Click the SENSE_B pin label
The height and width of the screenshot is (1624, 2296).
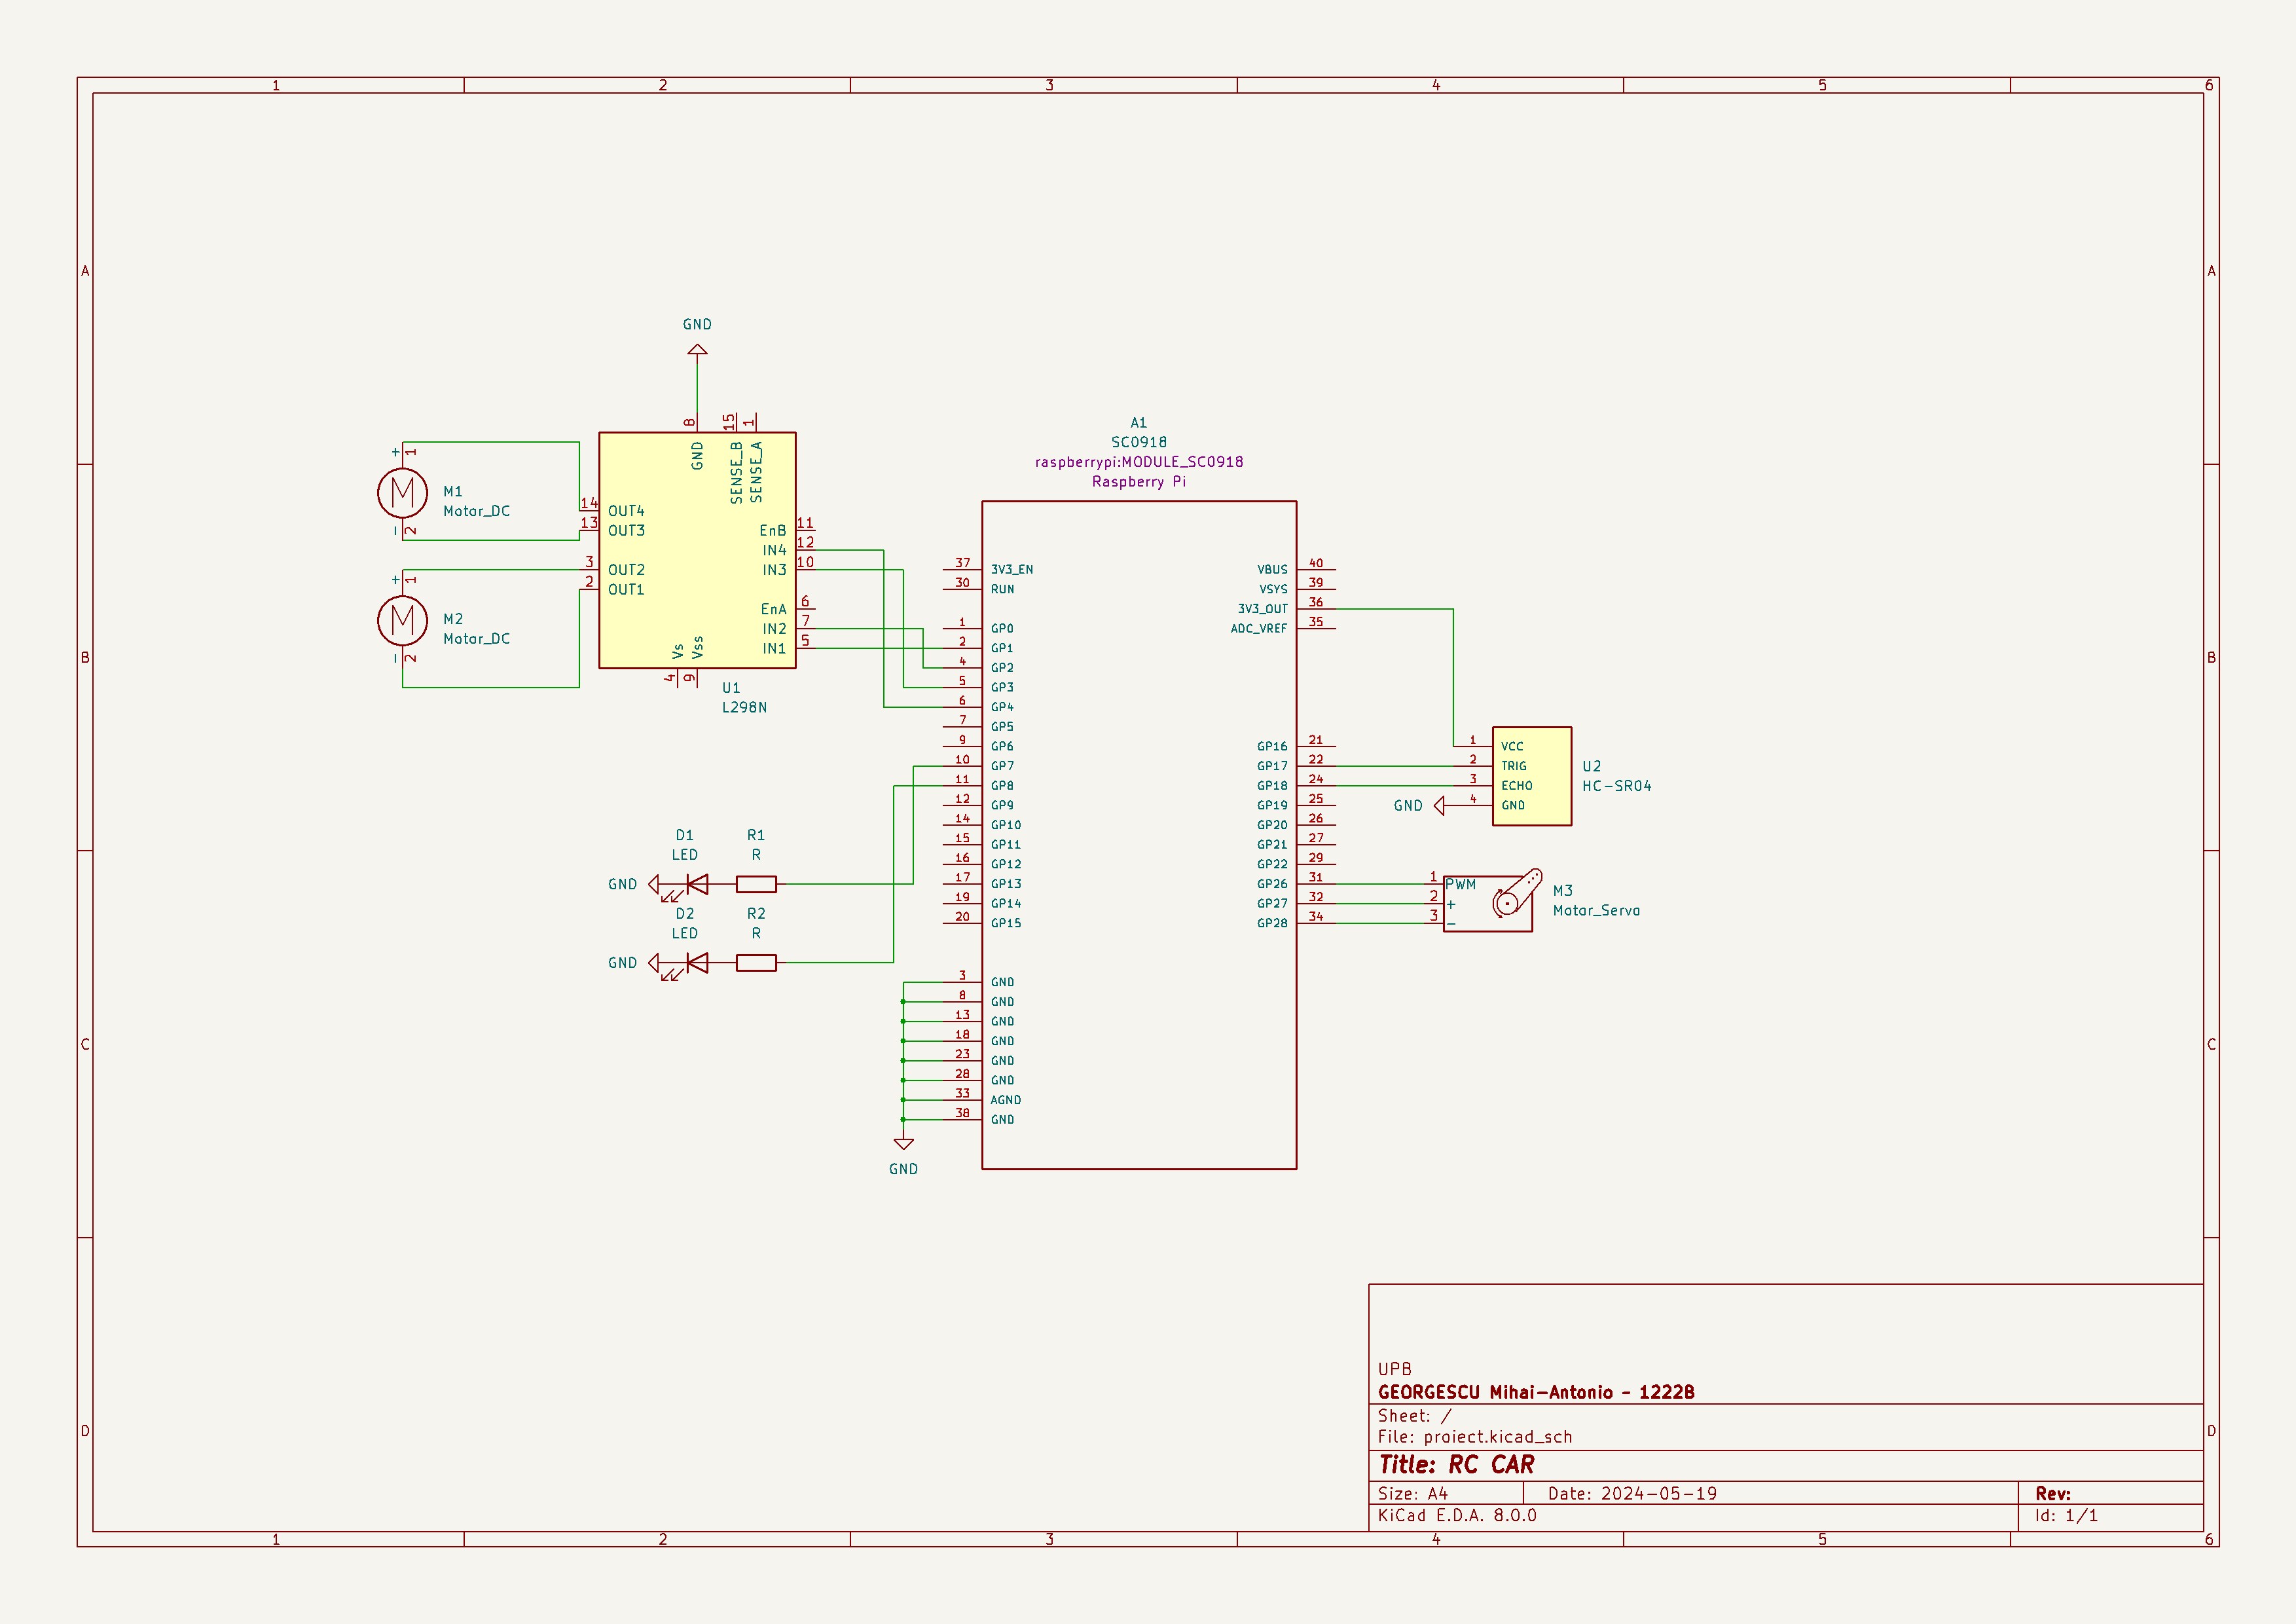pos(736,472)
